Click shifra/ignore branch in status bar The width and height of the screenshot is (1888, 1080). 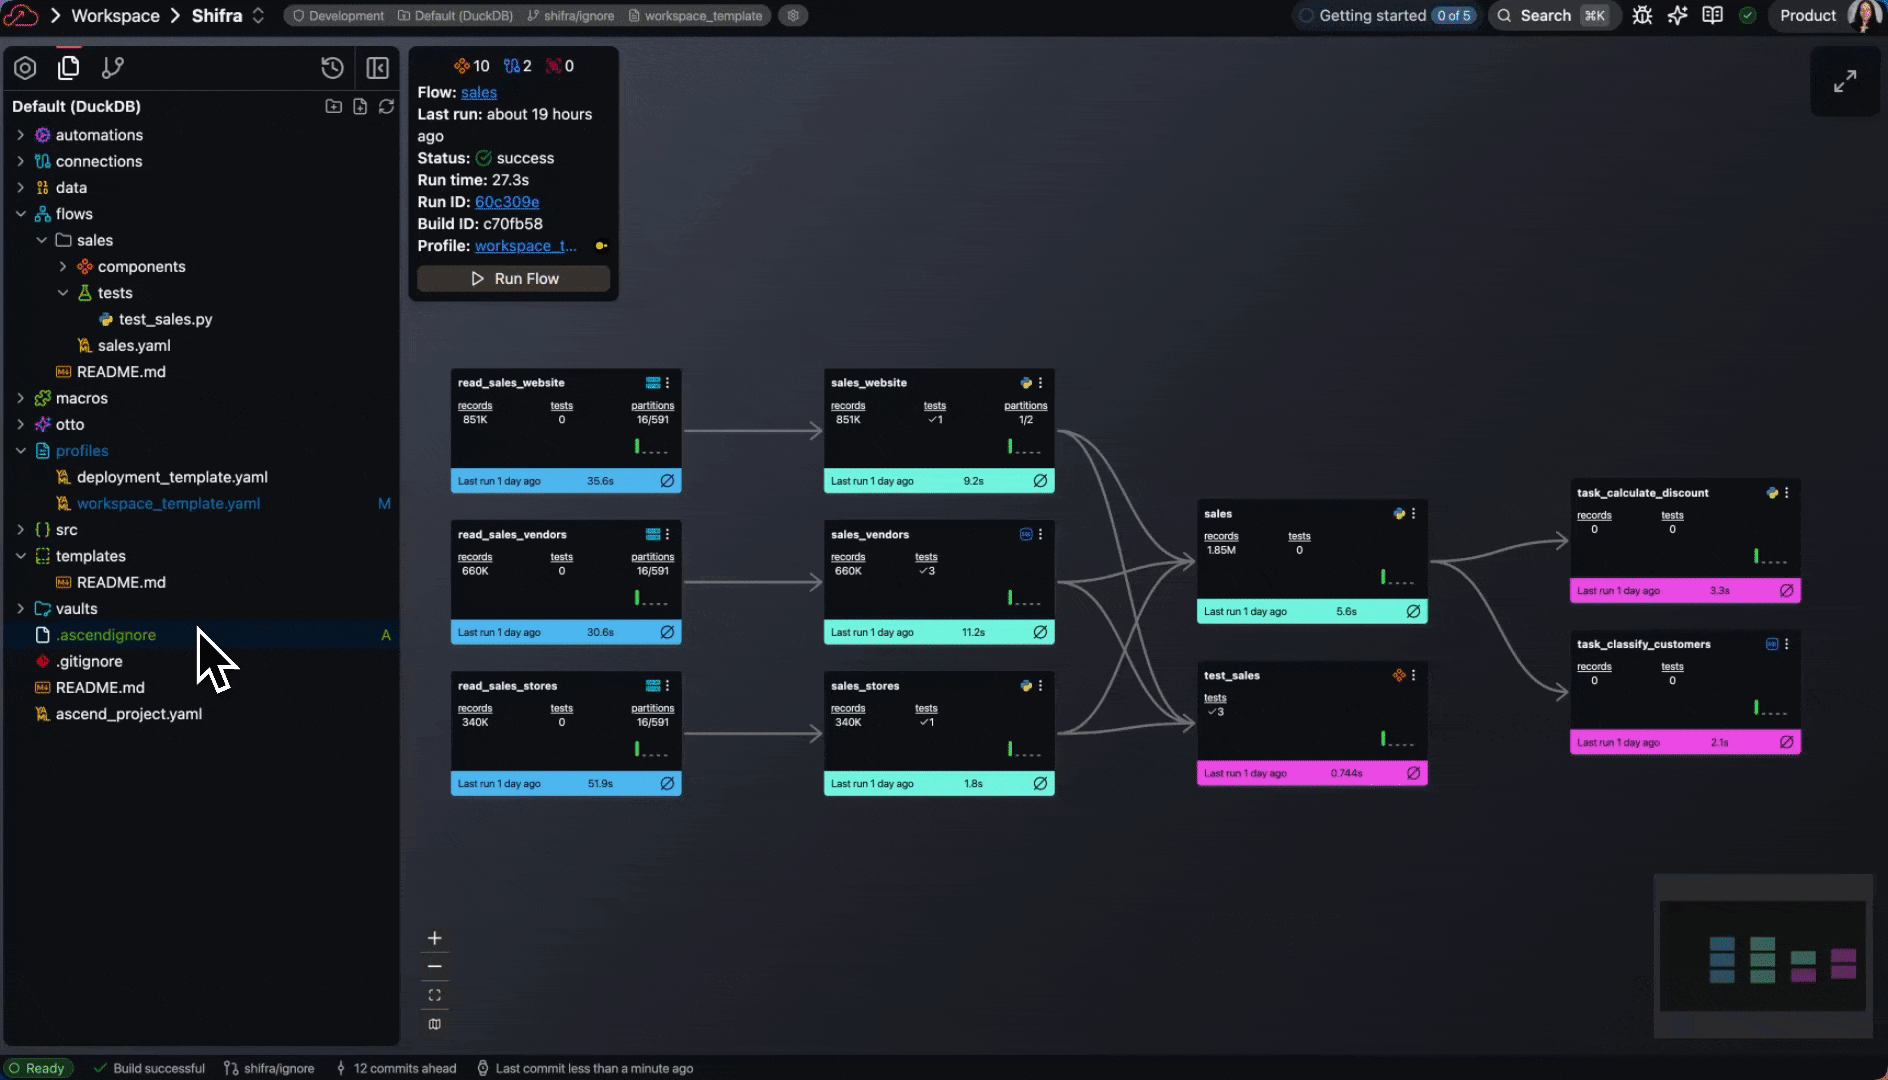[x=269, y=1068]
